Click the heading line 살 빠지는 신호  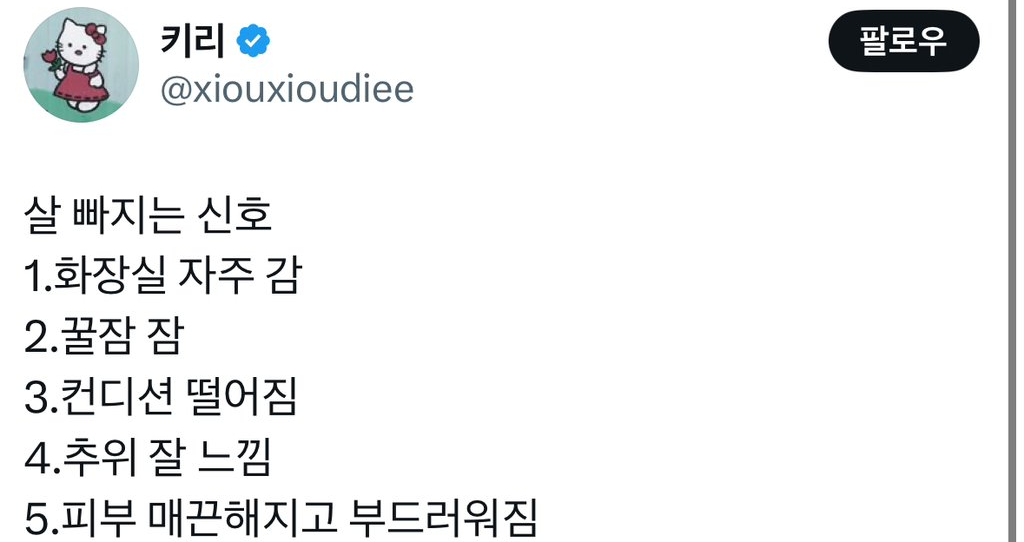[x=147, y=217]
